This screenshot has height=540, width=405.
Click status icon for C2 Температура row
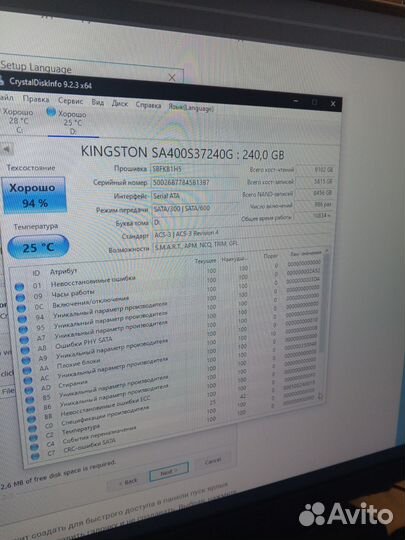(33, 438)
